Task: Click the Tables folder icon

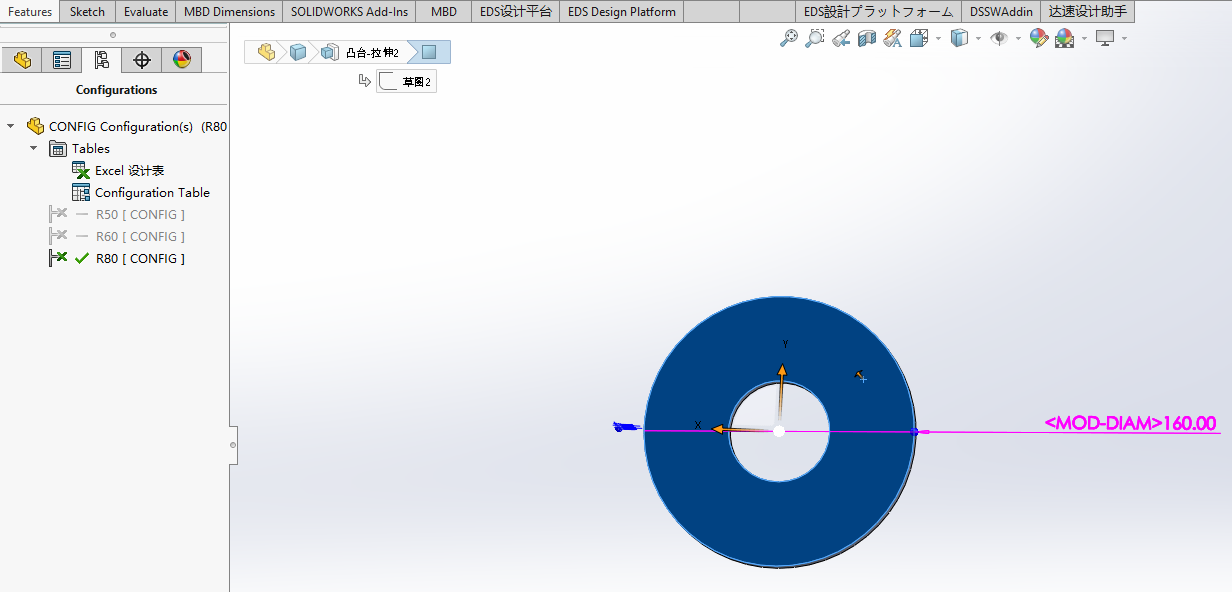Action: (59, 148)
